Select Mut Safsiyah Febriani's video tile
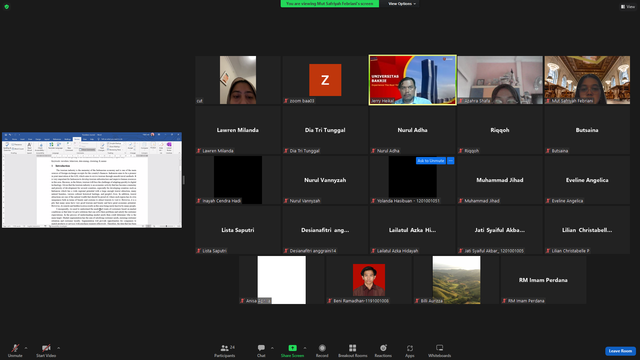The height and width of the screenshot is (360, 640). [x=587, y=80]
